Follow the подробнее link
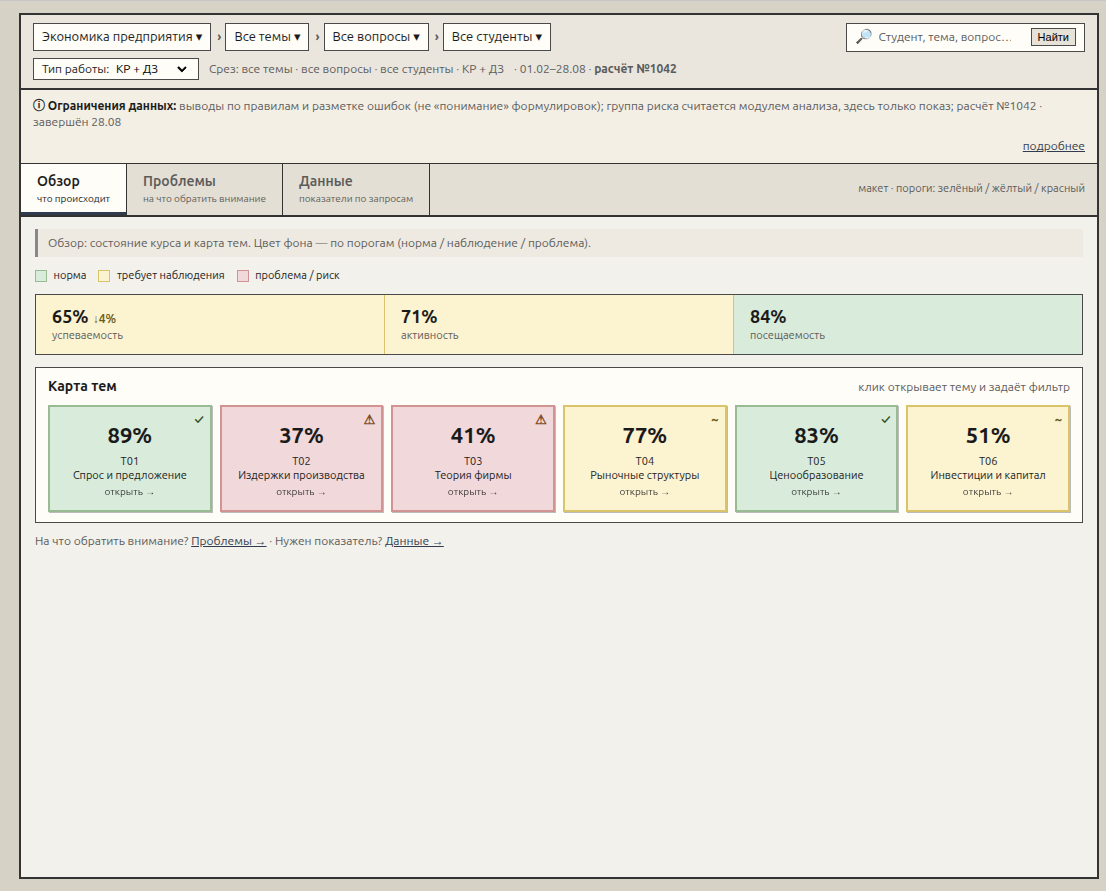The height and width of the screenshot is (891, 1106). (x=1053, y=145)
